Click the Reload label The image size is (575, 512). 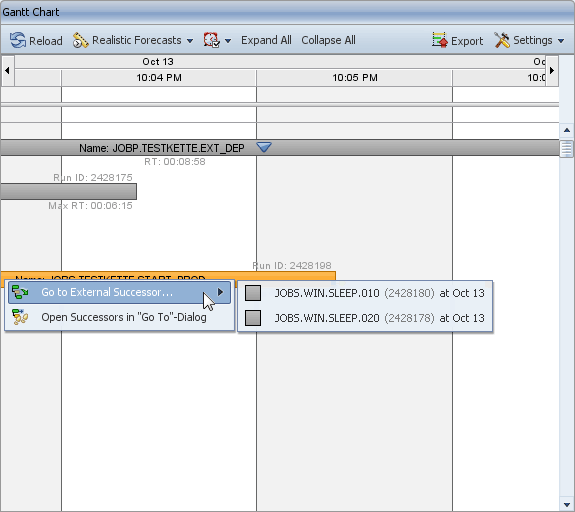coord(46,41)
